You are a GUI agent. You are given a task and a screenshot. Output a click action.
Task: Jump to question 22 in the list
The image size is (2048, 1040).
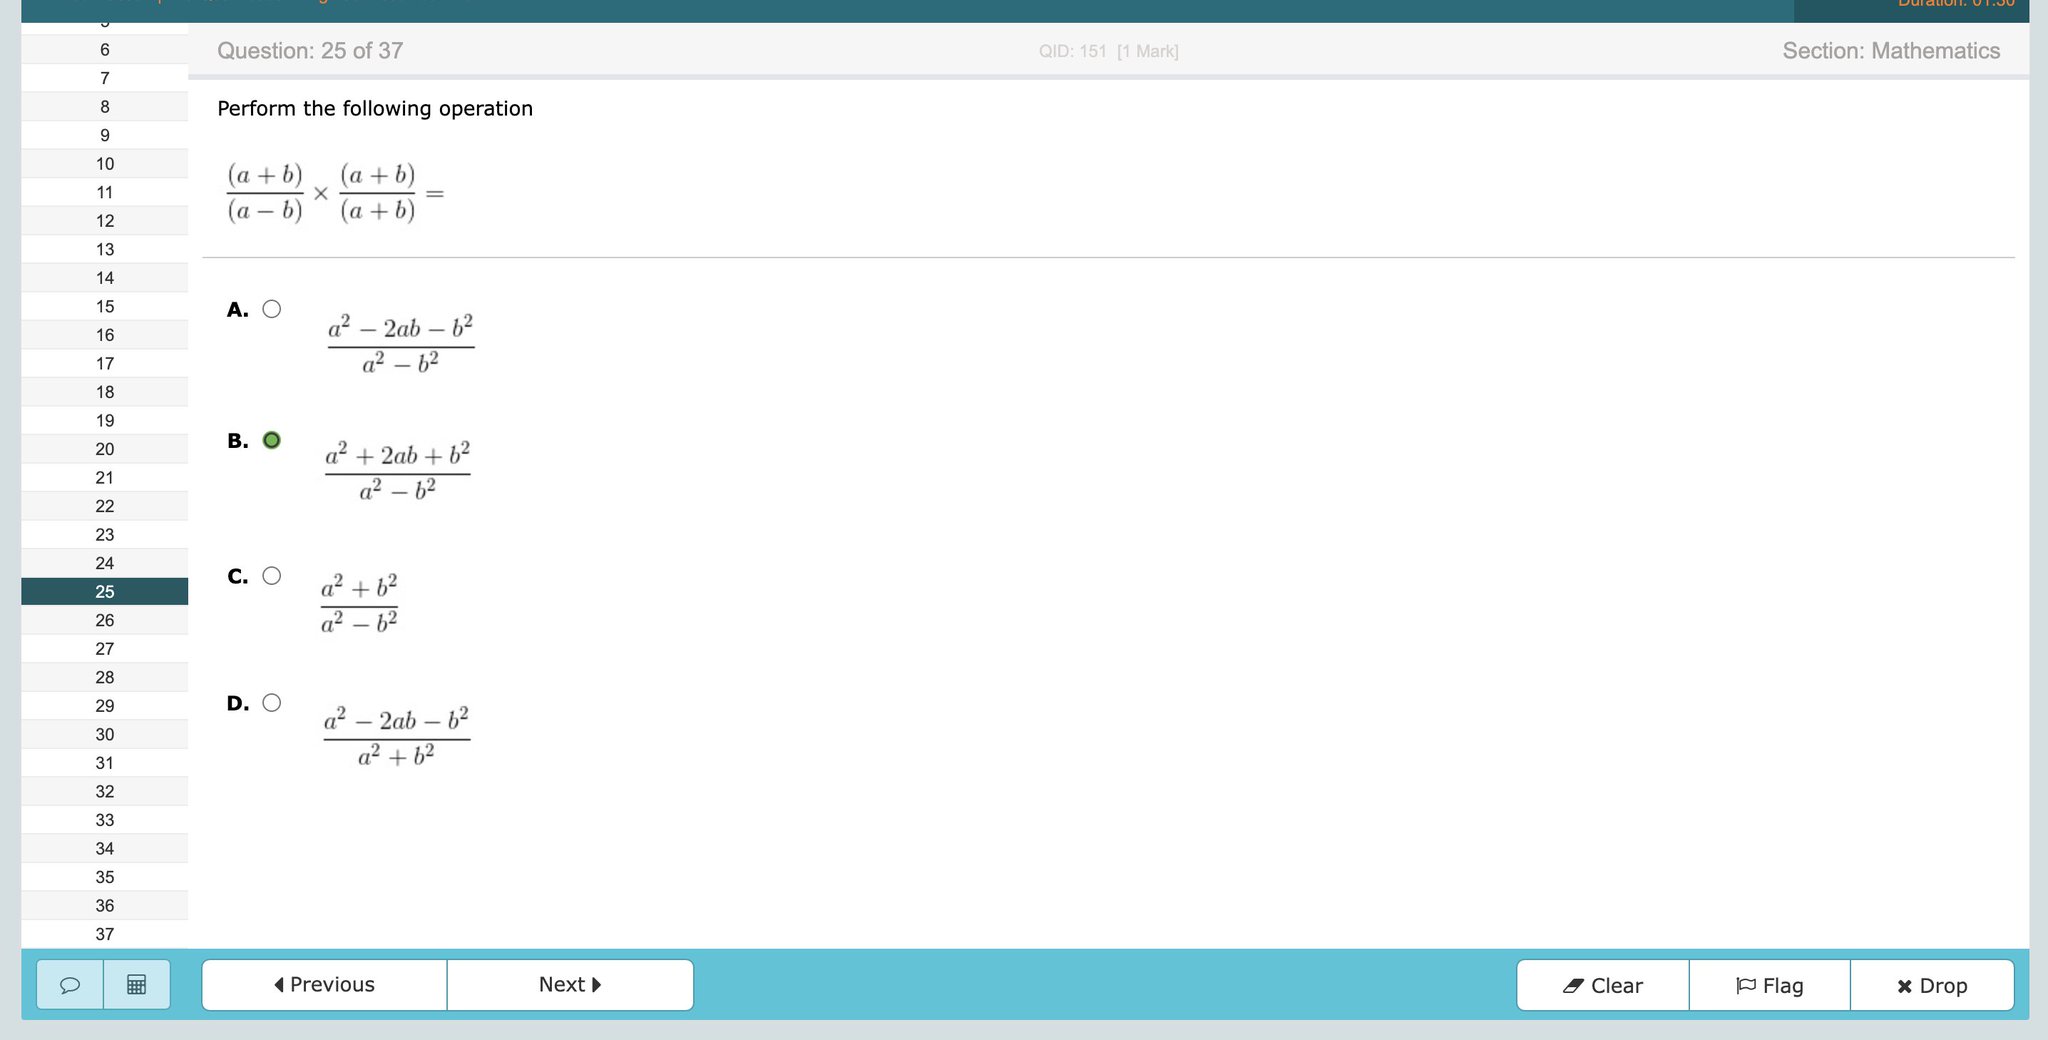[105, 506]
